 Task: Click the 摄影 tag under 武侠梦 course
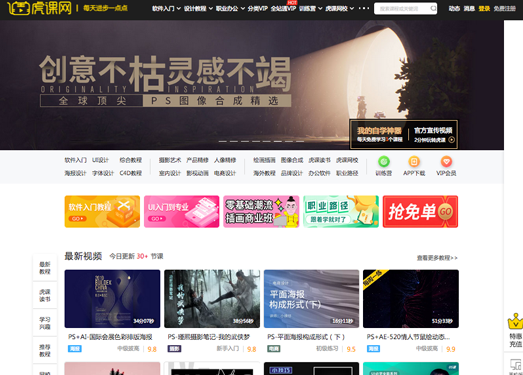pos(174,349)
